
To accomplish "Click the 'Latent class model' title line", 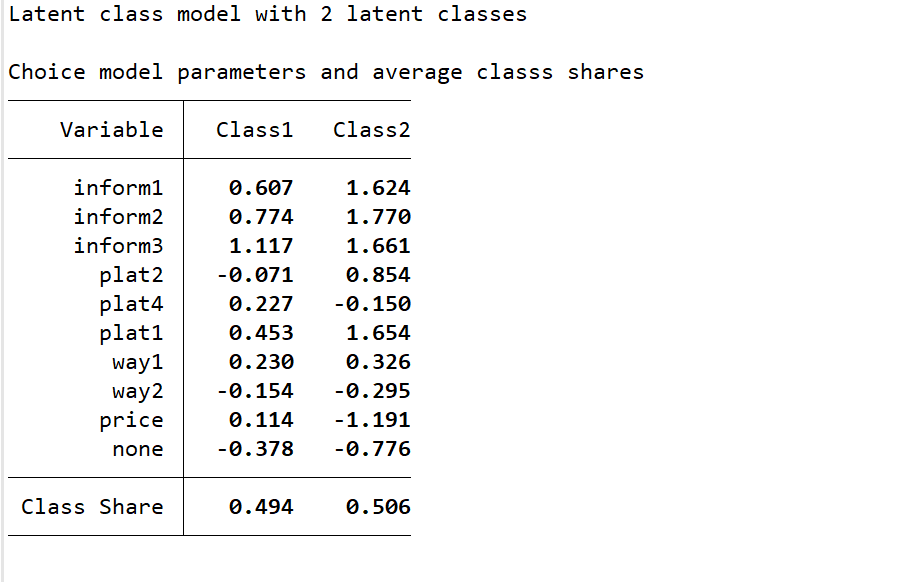I will [x=267, y=14].
